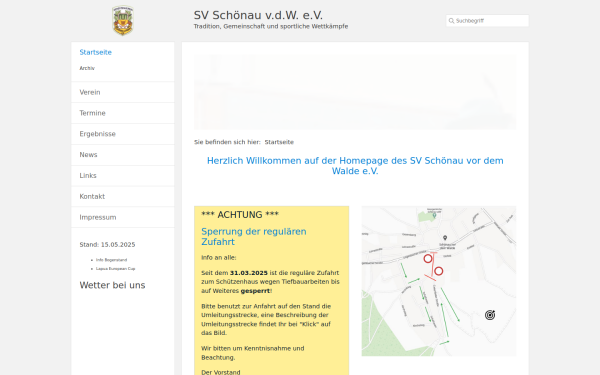The image size is (600, 375).
Task: Click the club crest logo
Action: pyautogui.click(x=122, y=21)
